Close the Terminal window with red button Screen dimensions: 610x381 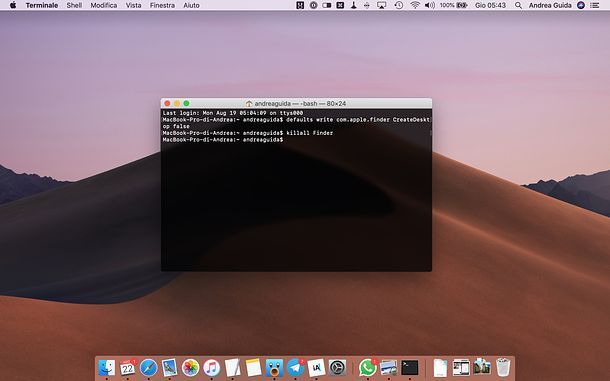[167, 103]
